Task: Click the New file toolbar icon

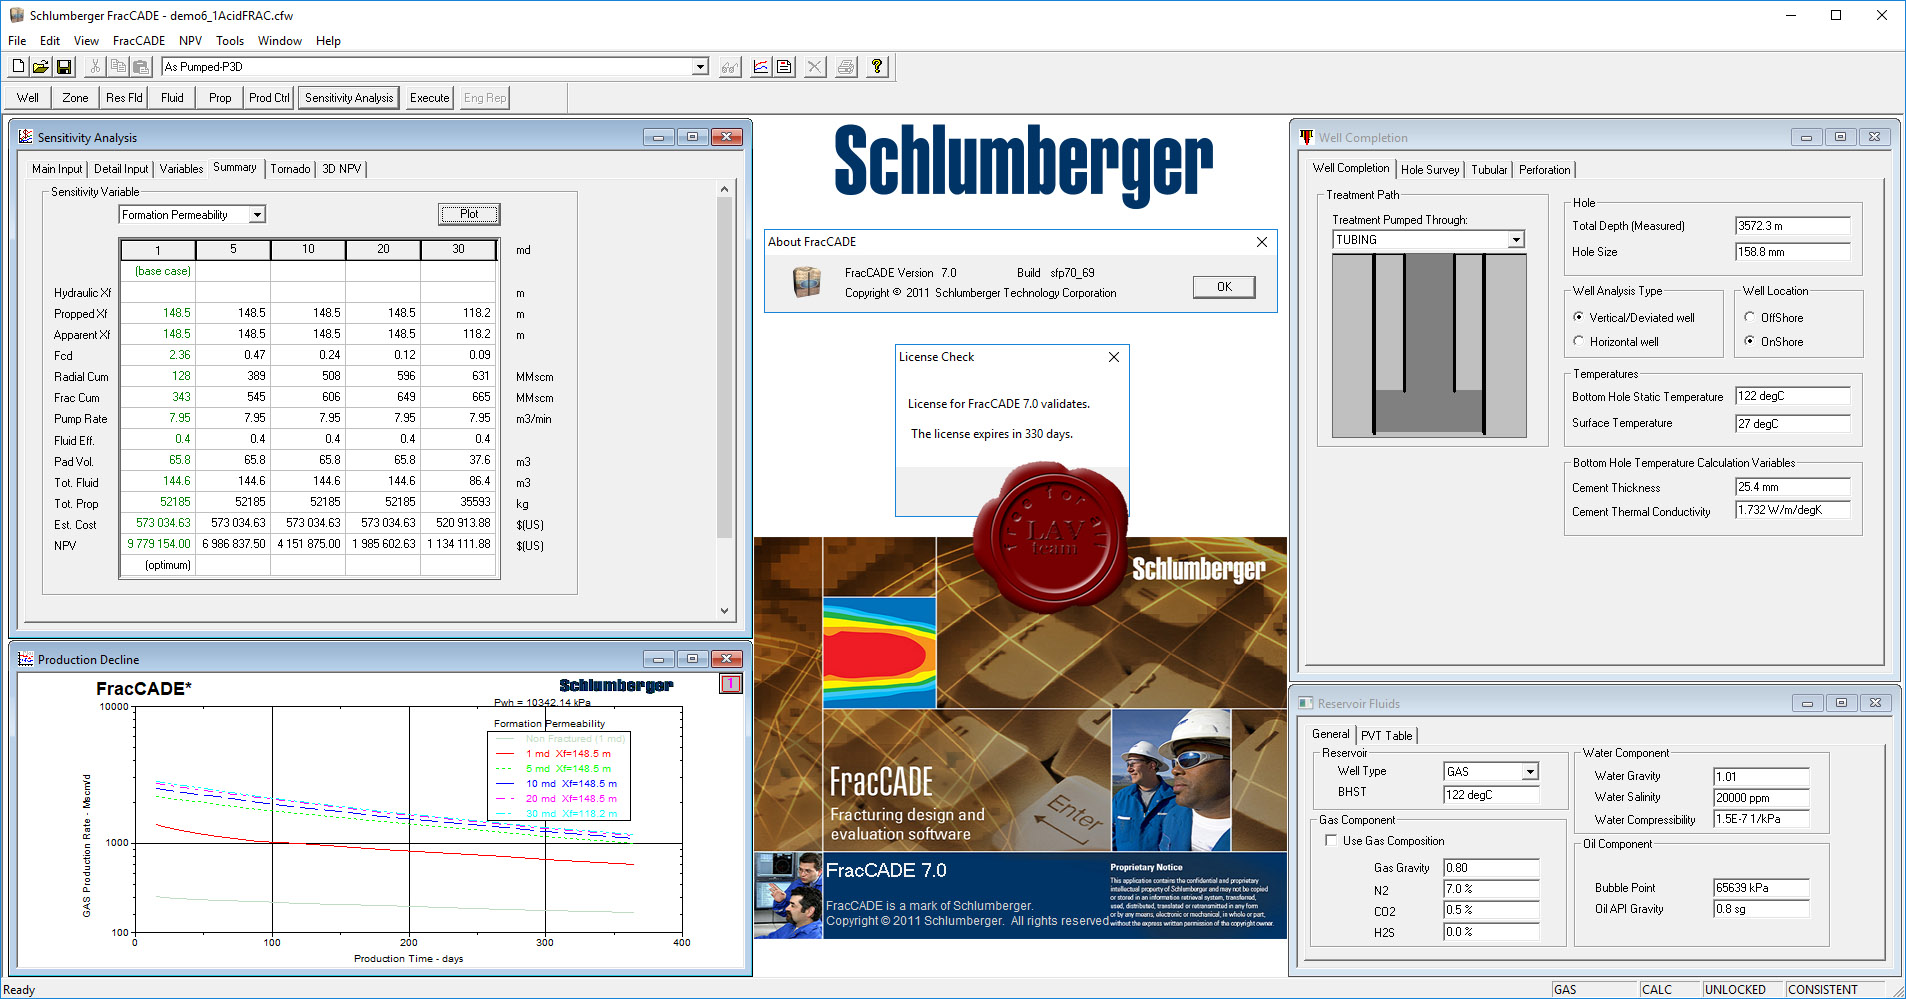Action: pyautogui.click(x=18, y=67)
